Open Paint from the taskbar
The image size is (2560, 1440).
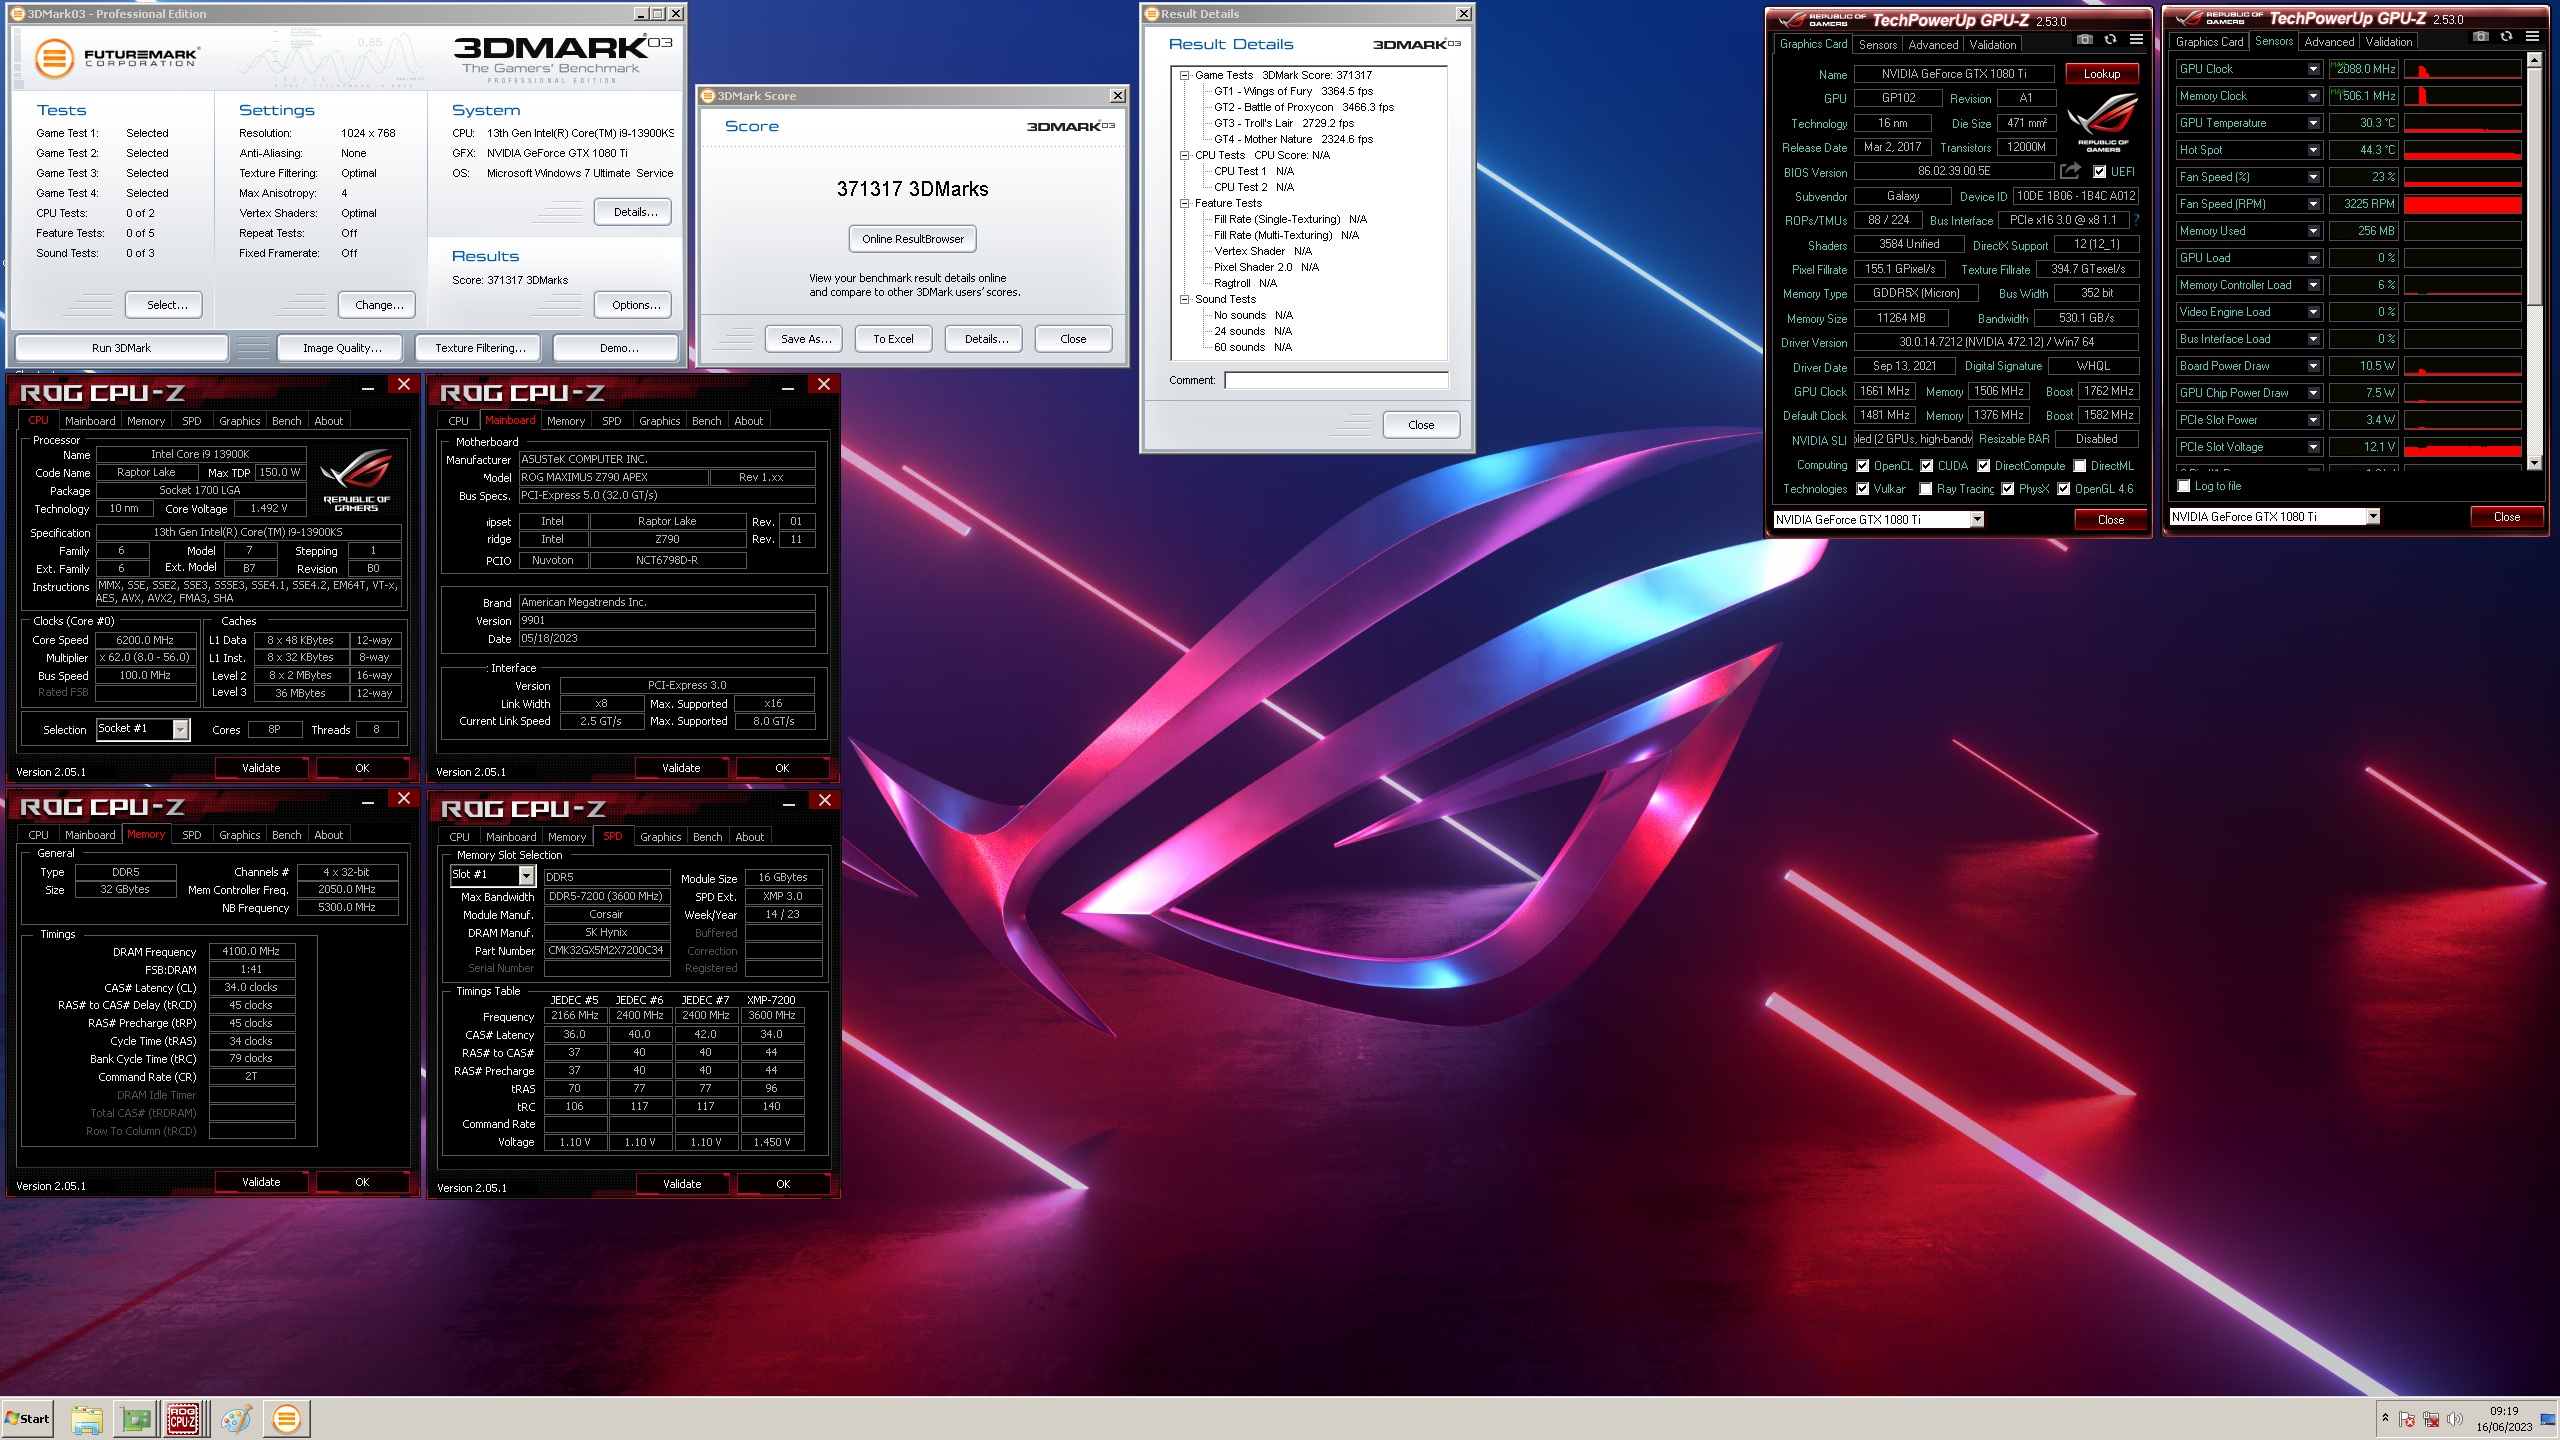tap(236, 1419)
